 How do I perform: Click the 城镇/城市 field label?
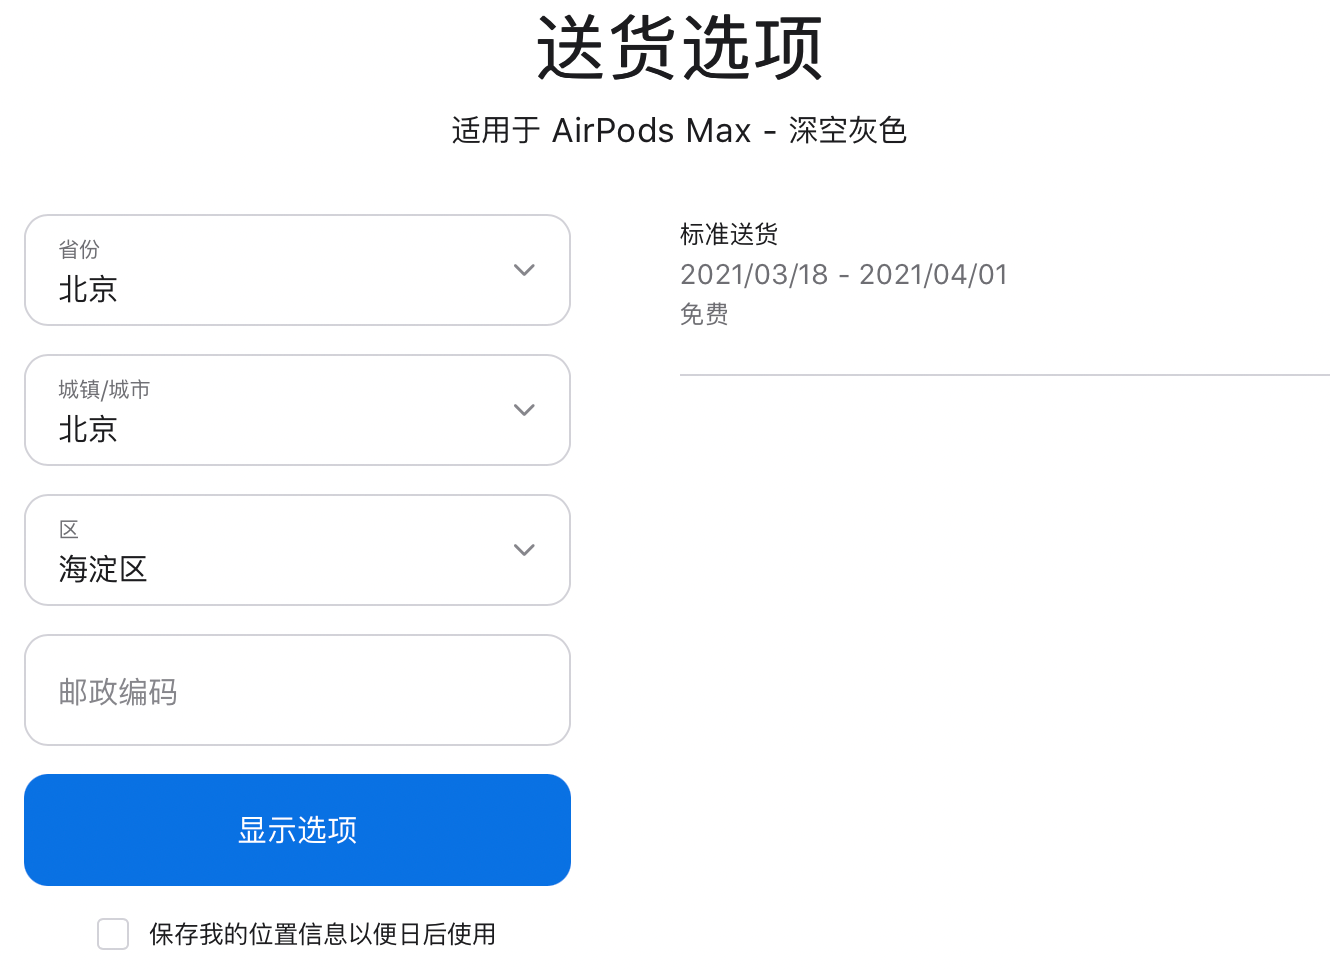[x=104, y=389]
